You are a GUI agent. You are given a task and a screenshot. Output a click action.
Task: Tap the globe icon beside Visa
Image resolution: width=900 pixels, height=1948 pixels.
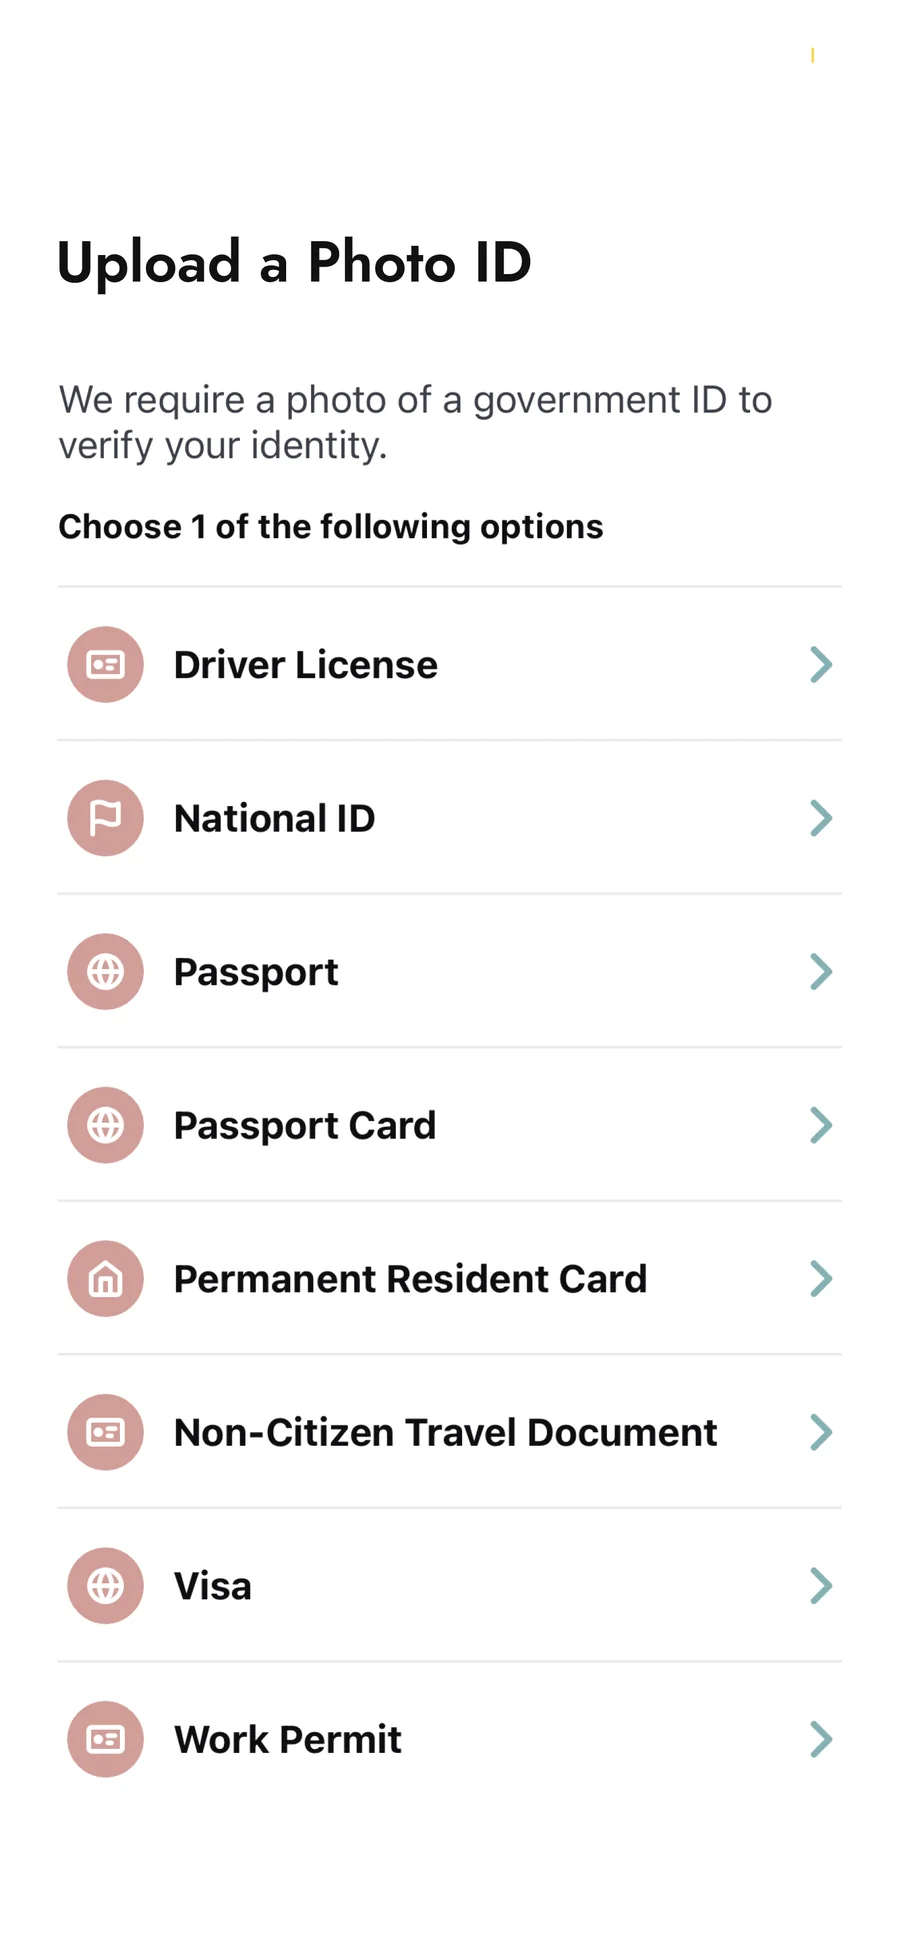coord(105,1585)
